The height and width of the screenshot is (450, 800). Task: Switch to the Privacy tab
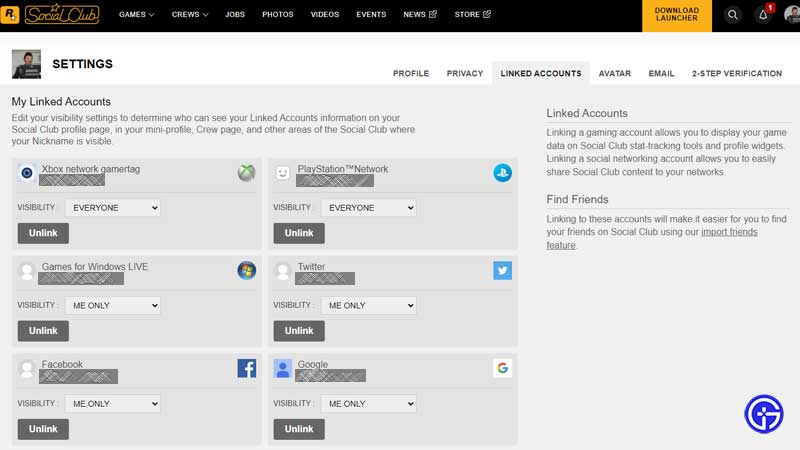(464, 73)
